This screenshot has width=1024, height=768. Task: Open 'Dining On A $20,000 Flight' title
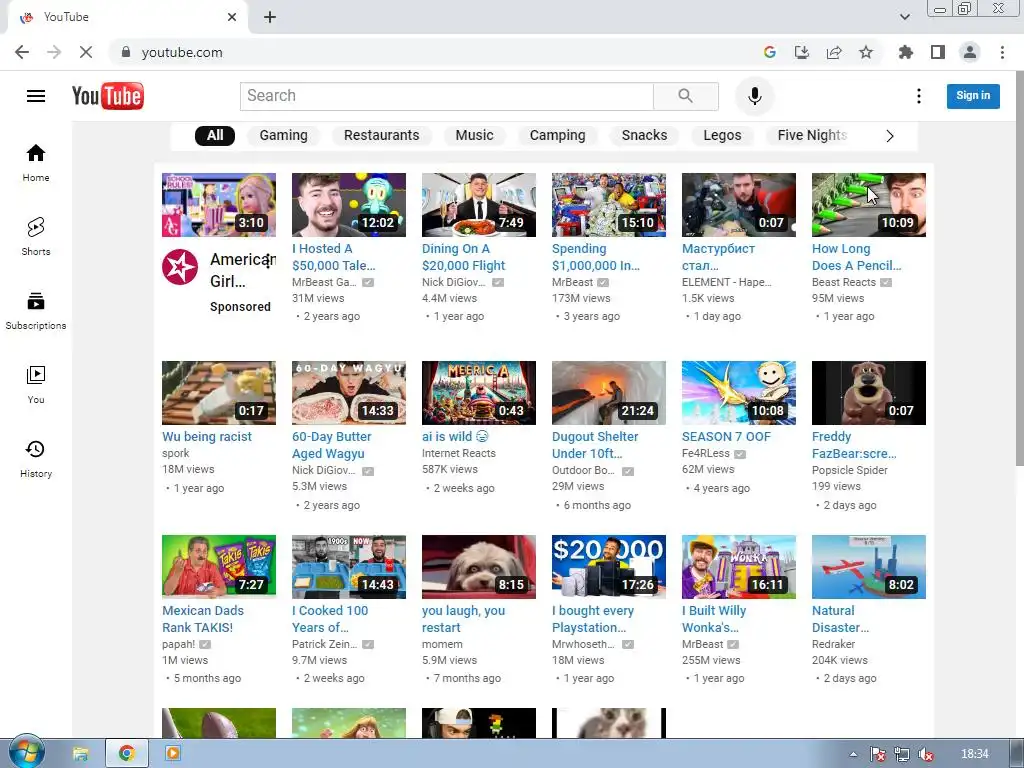(463, 257)
